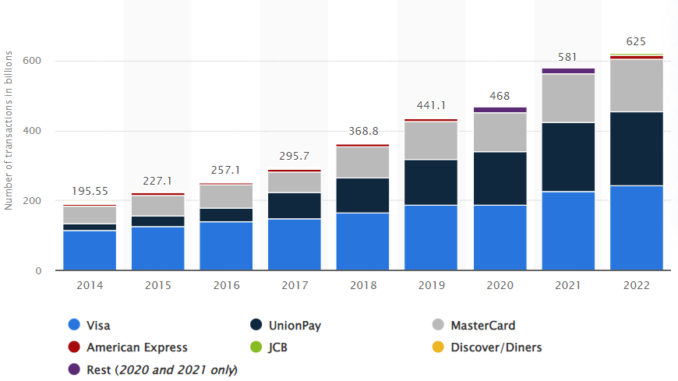Viewport: 678px width, 381px height.
Task: Click the purple Rest segment of the 2020 bar
Action: click(500, 110)
